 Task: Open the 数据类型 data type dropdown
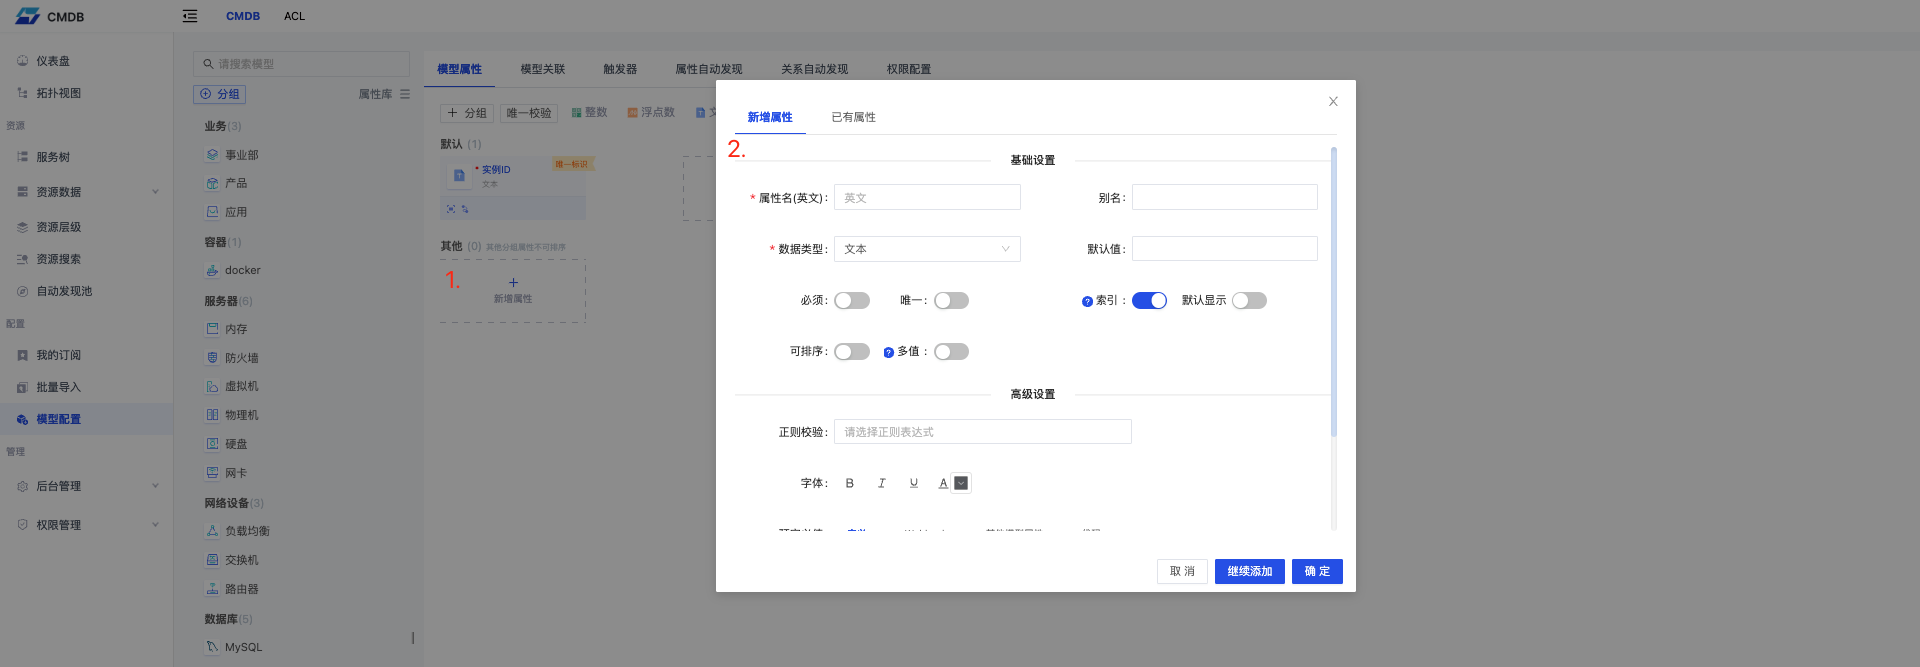[x=926, y=249]
